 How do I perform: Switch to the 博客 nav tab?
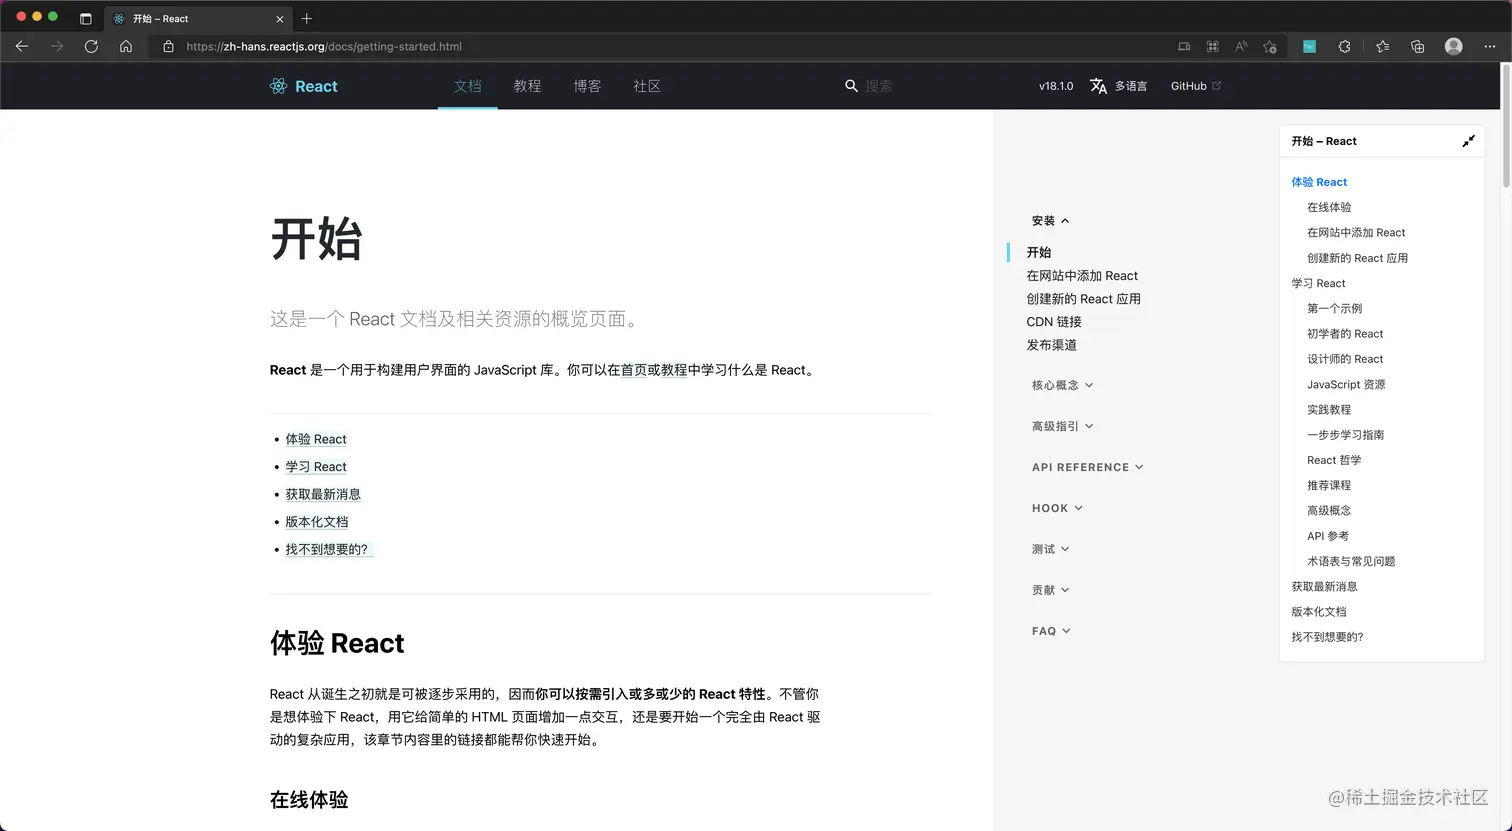click(587, 86)
